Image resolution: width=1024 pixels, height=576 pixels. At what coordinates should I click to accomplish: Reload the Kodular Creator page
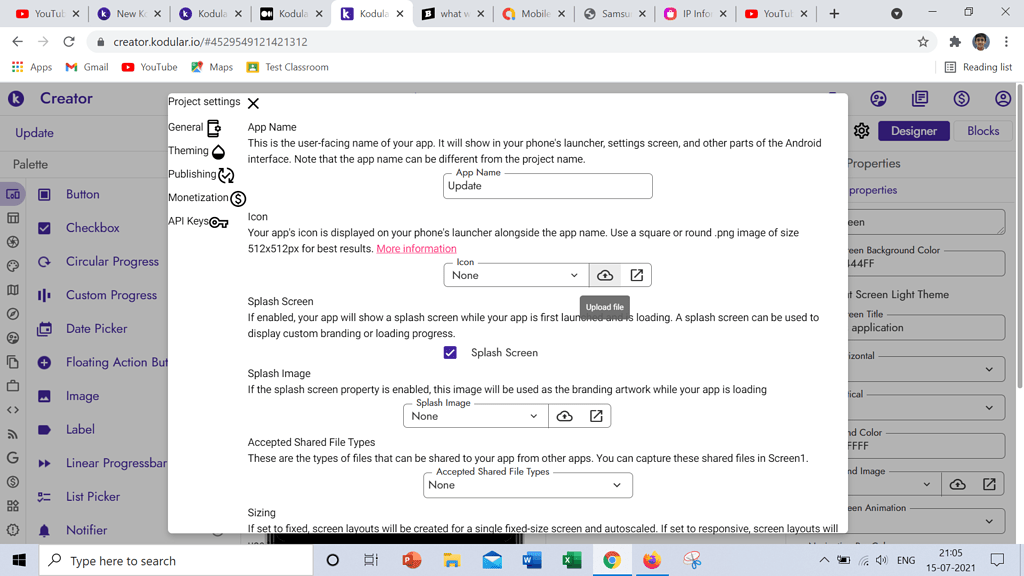[x=69, y=42]
